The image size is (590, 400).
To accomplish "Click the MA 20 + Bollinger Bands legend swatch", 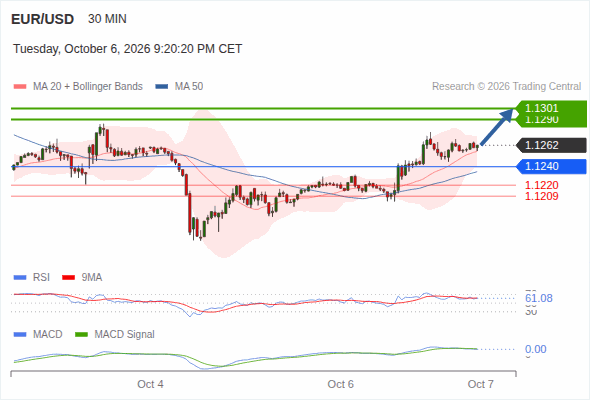I will click(20, 87).
